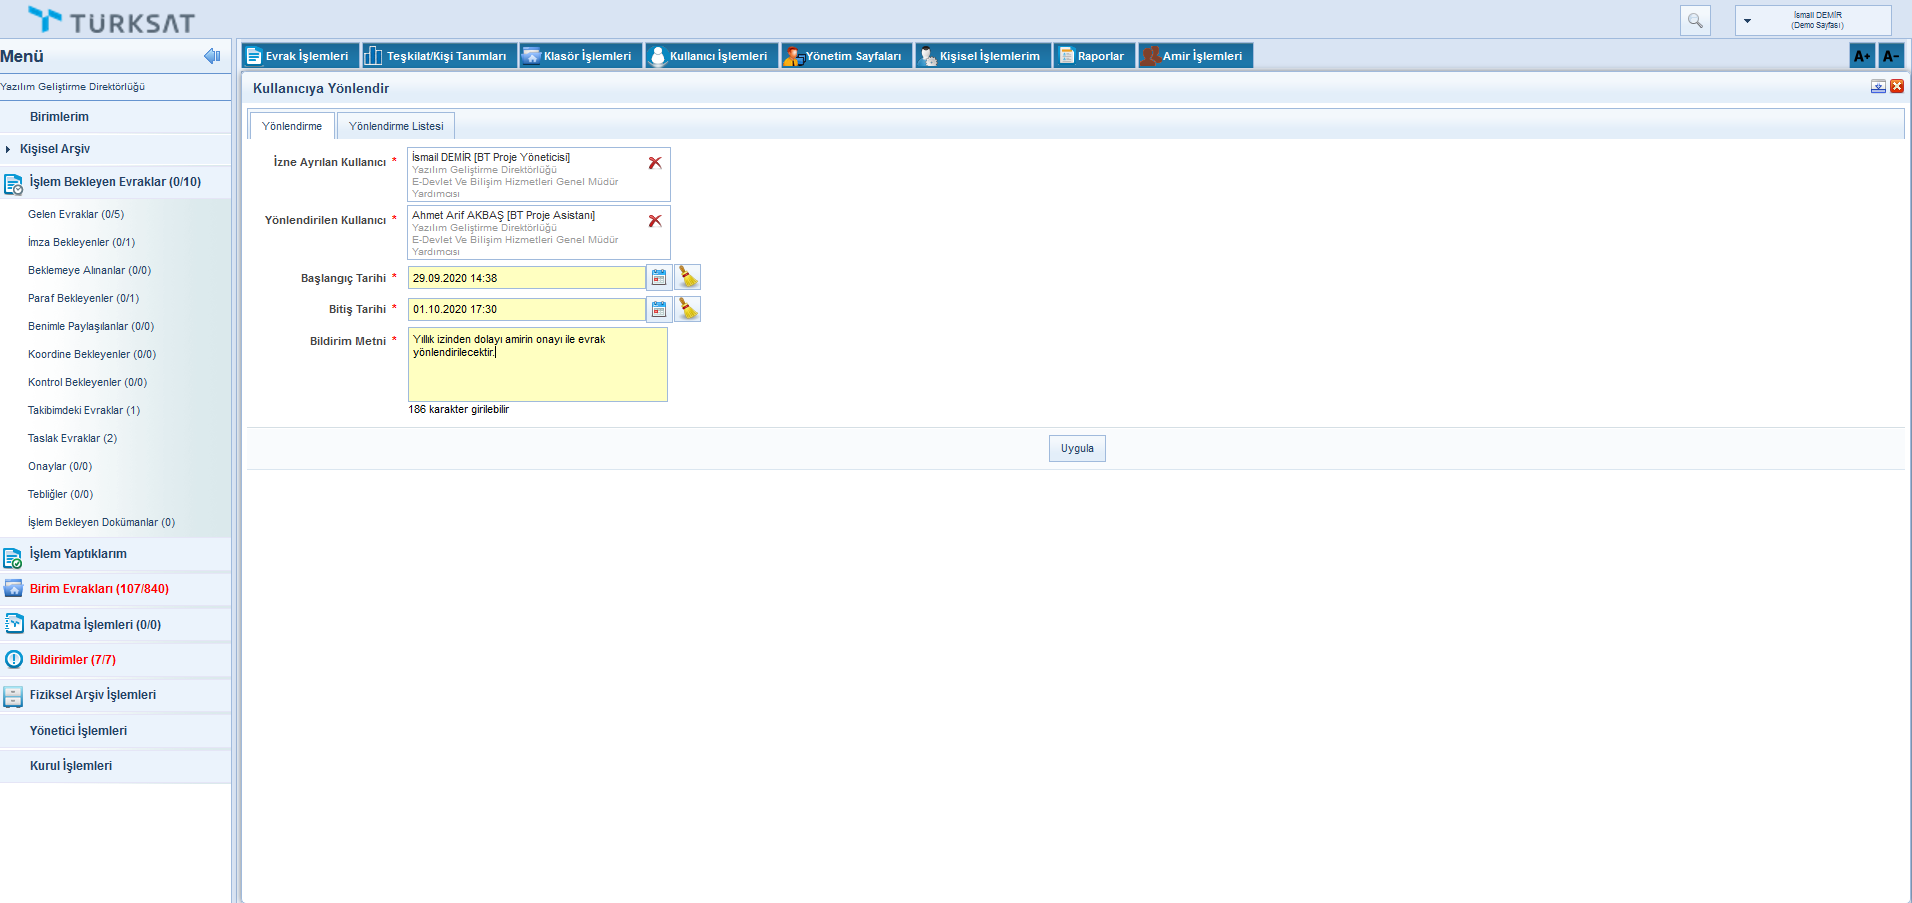Open calendar picker for Başlangıç Tarihi

659,278
